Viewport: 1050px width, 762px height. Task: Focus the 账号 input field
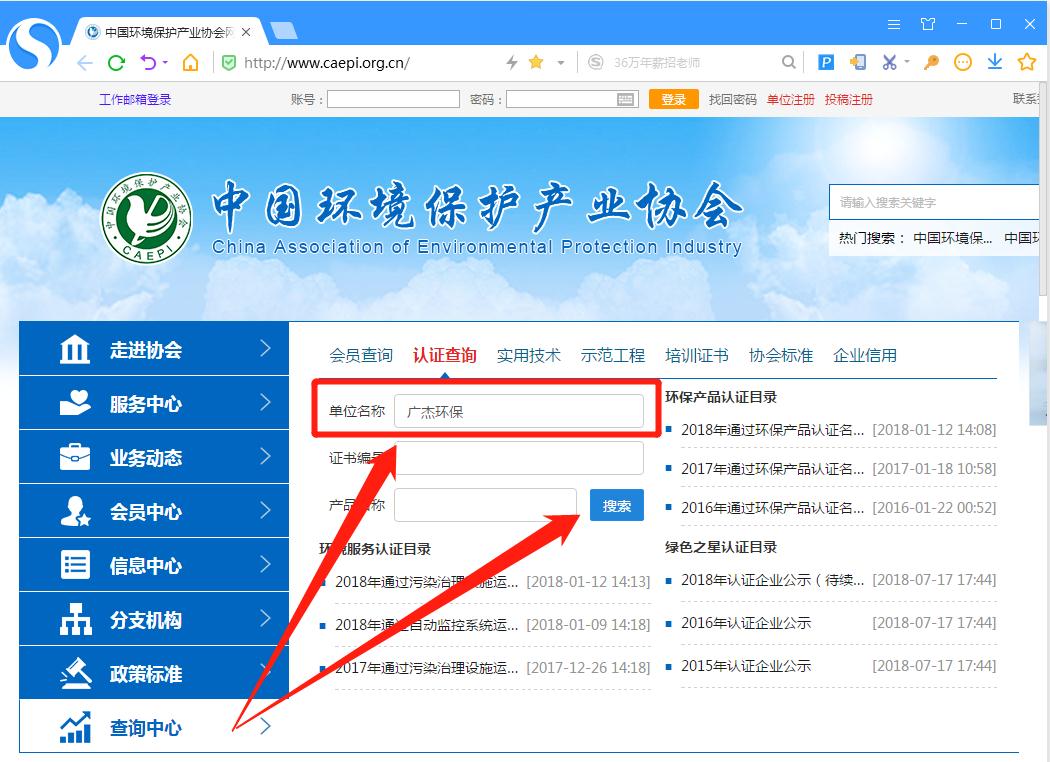[x=393, y=100]
